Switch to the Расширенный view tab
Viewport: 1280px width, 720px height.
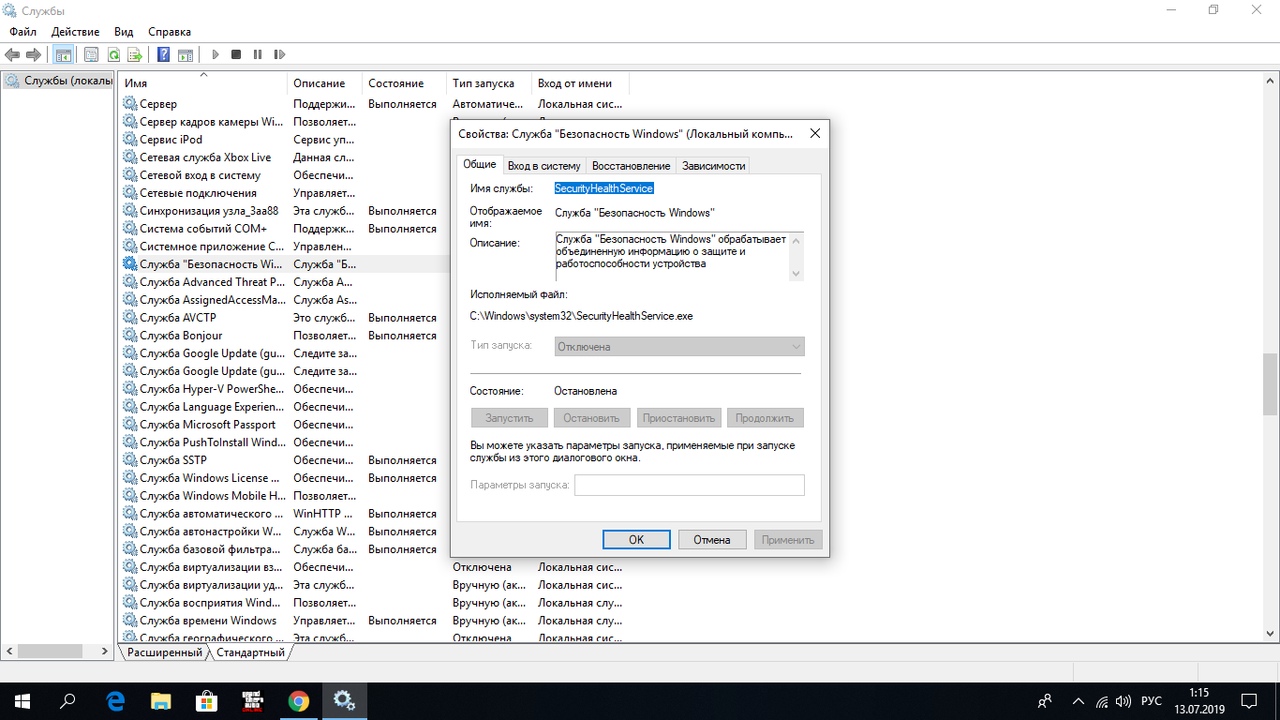coord(165,652)
